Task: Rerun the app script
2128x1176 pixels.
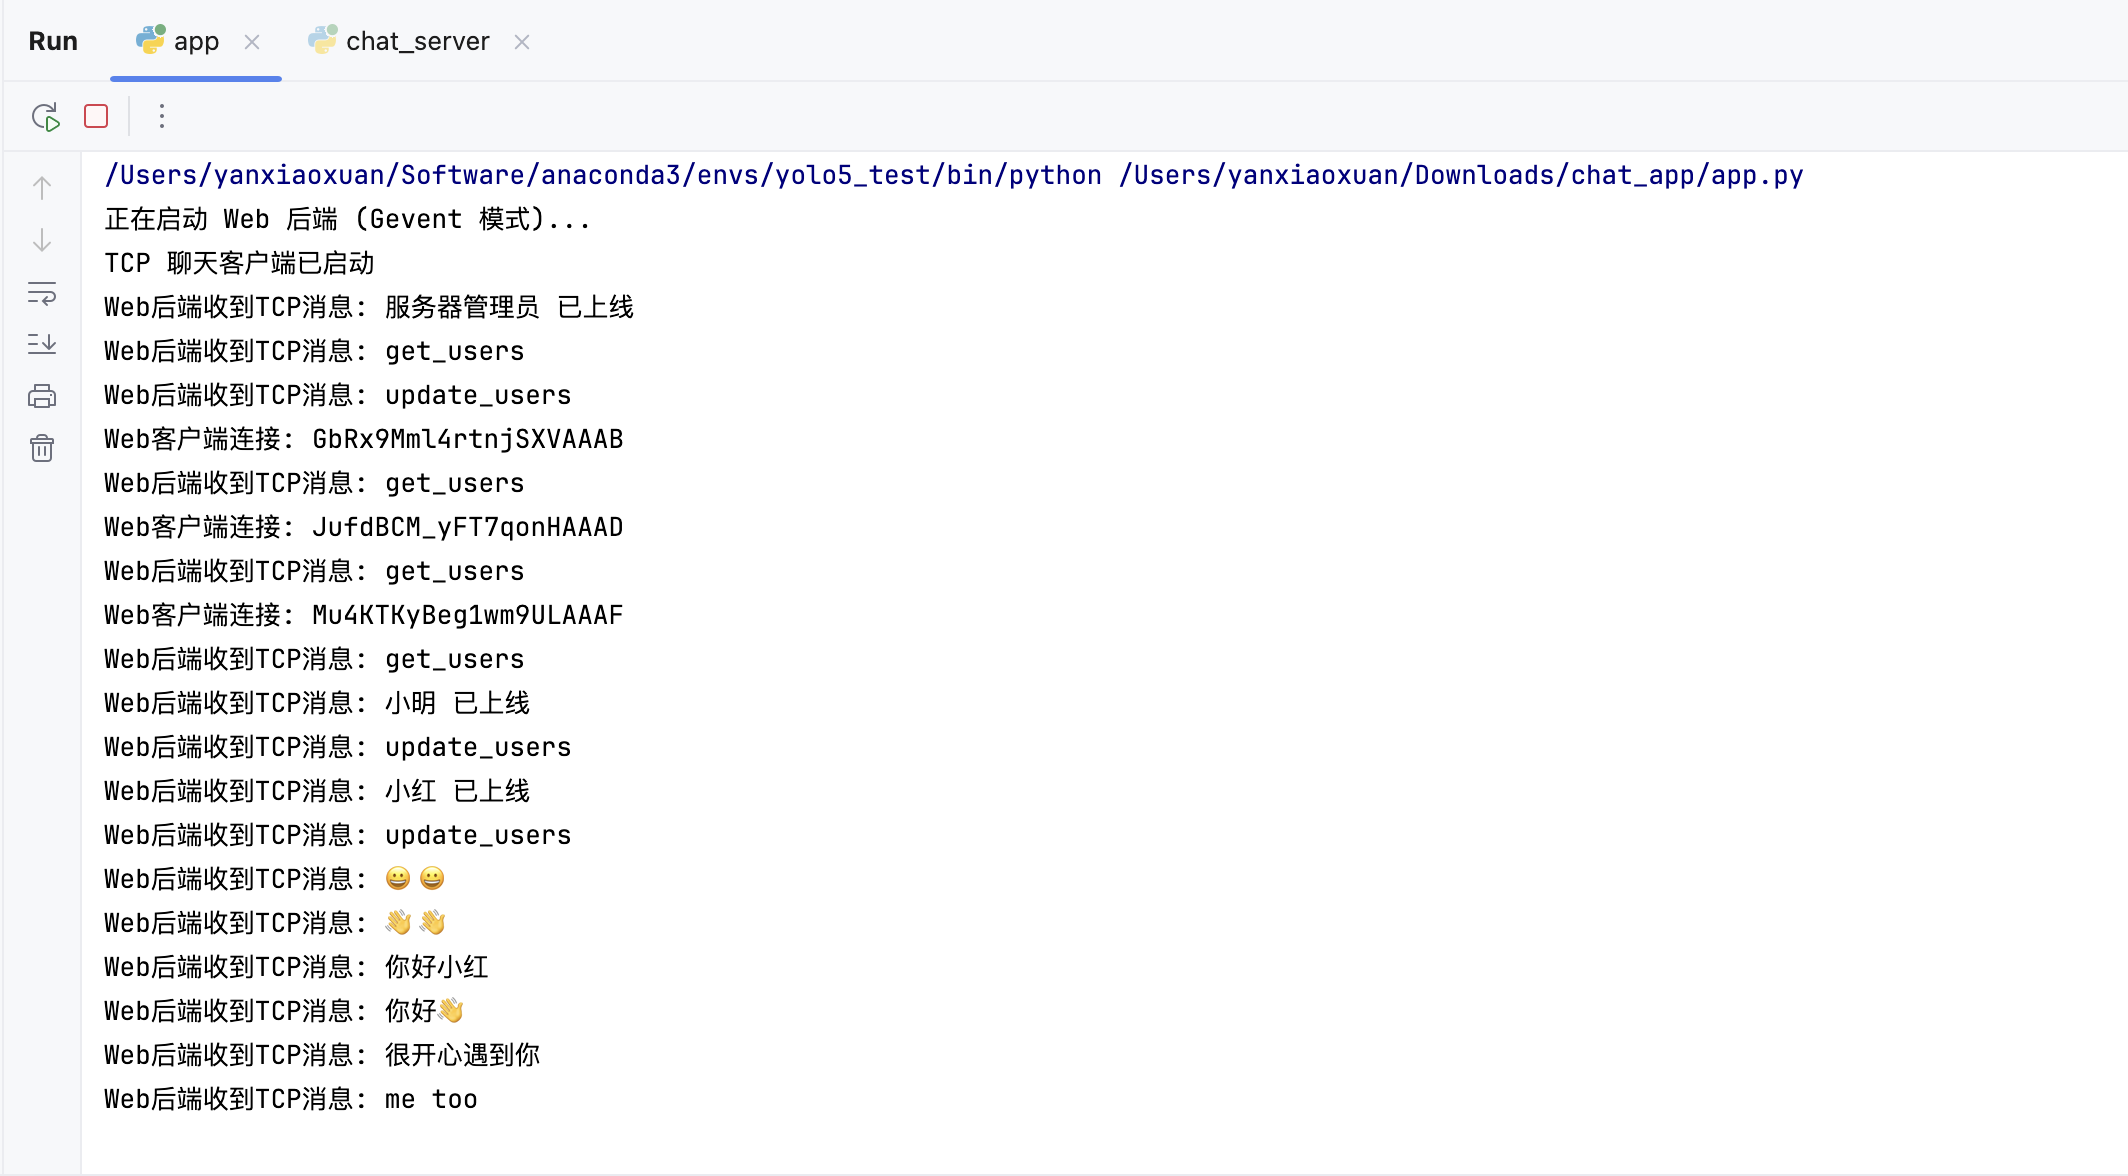Action: 44,116
